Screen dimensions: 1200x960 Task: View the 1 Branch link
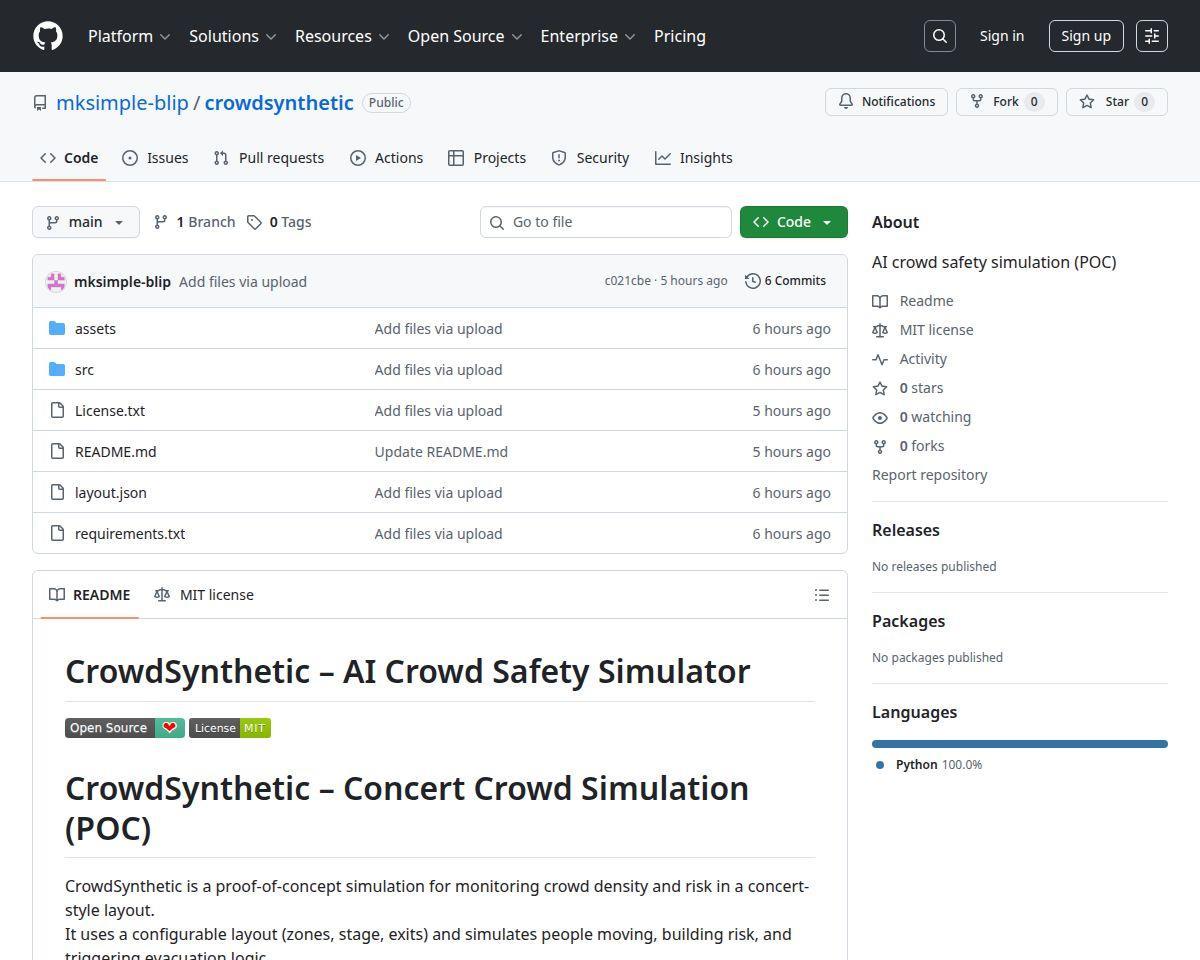click(194, 222)
